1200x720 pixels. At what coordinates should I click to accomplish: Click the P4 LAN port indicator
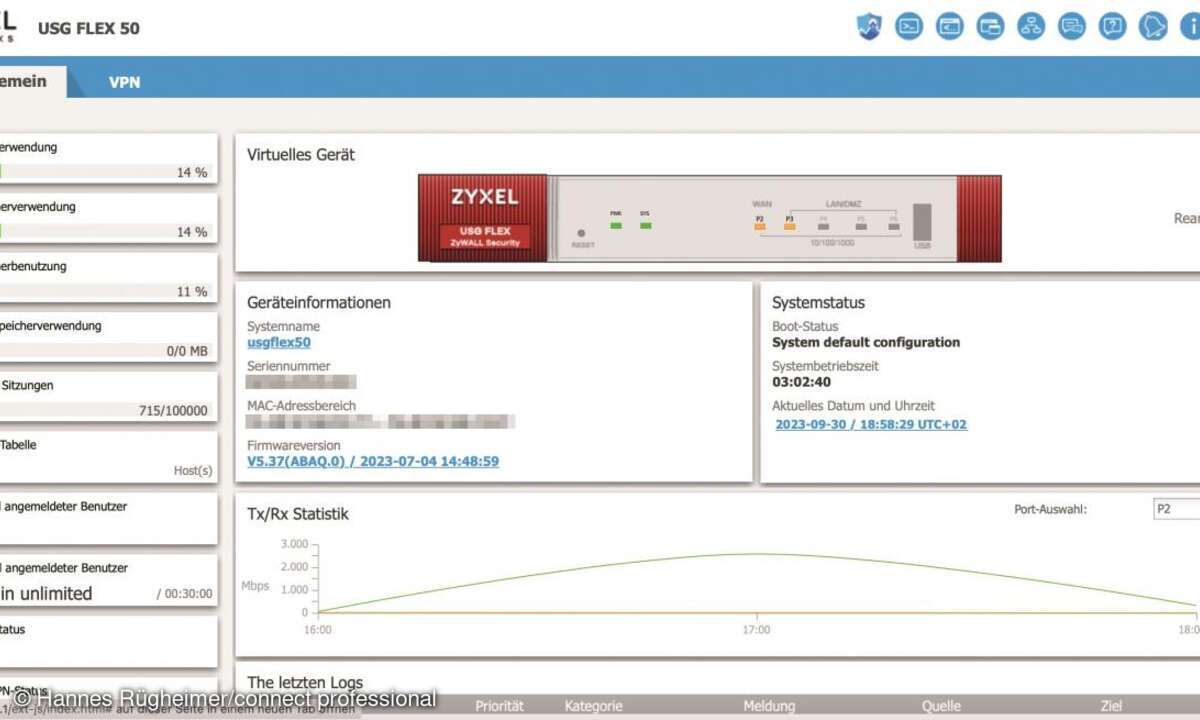pos(824,227)
